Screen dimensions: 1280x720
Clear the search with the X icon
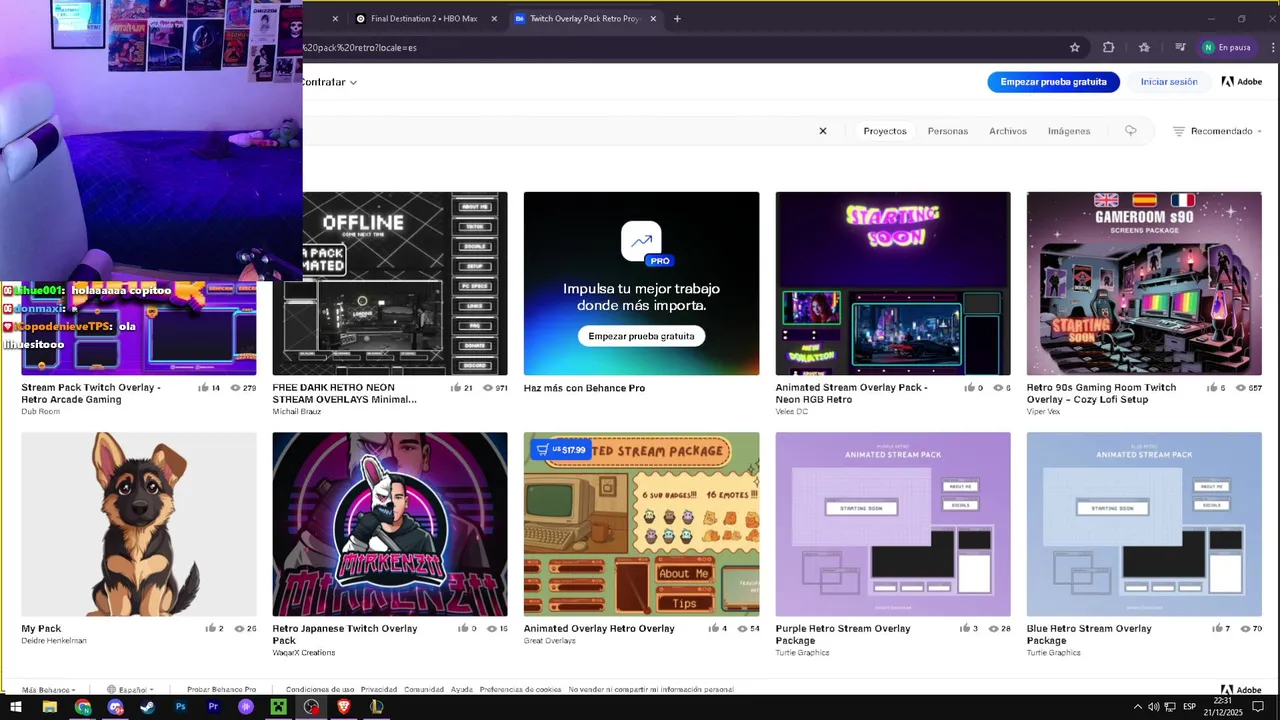coord(823,131)
